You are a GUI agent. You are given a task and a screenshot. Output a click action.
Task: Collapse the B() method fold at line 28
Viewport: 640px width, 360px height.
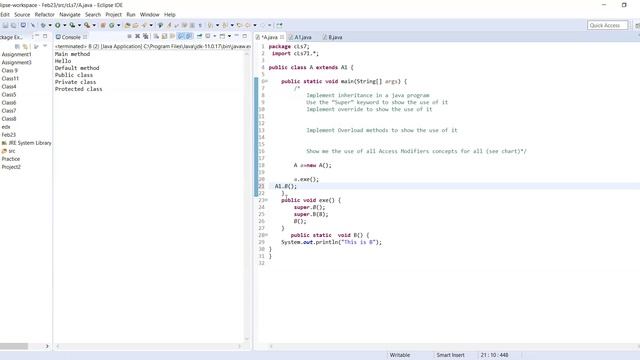click(266, 235)
